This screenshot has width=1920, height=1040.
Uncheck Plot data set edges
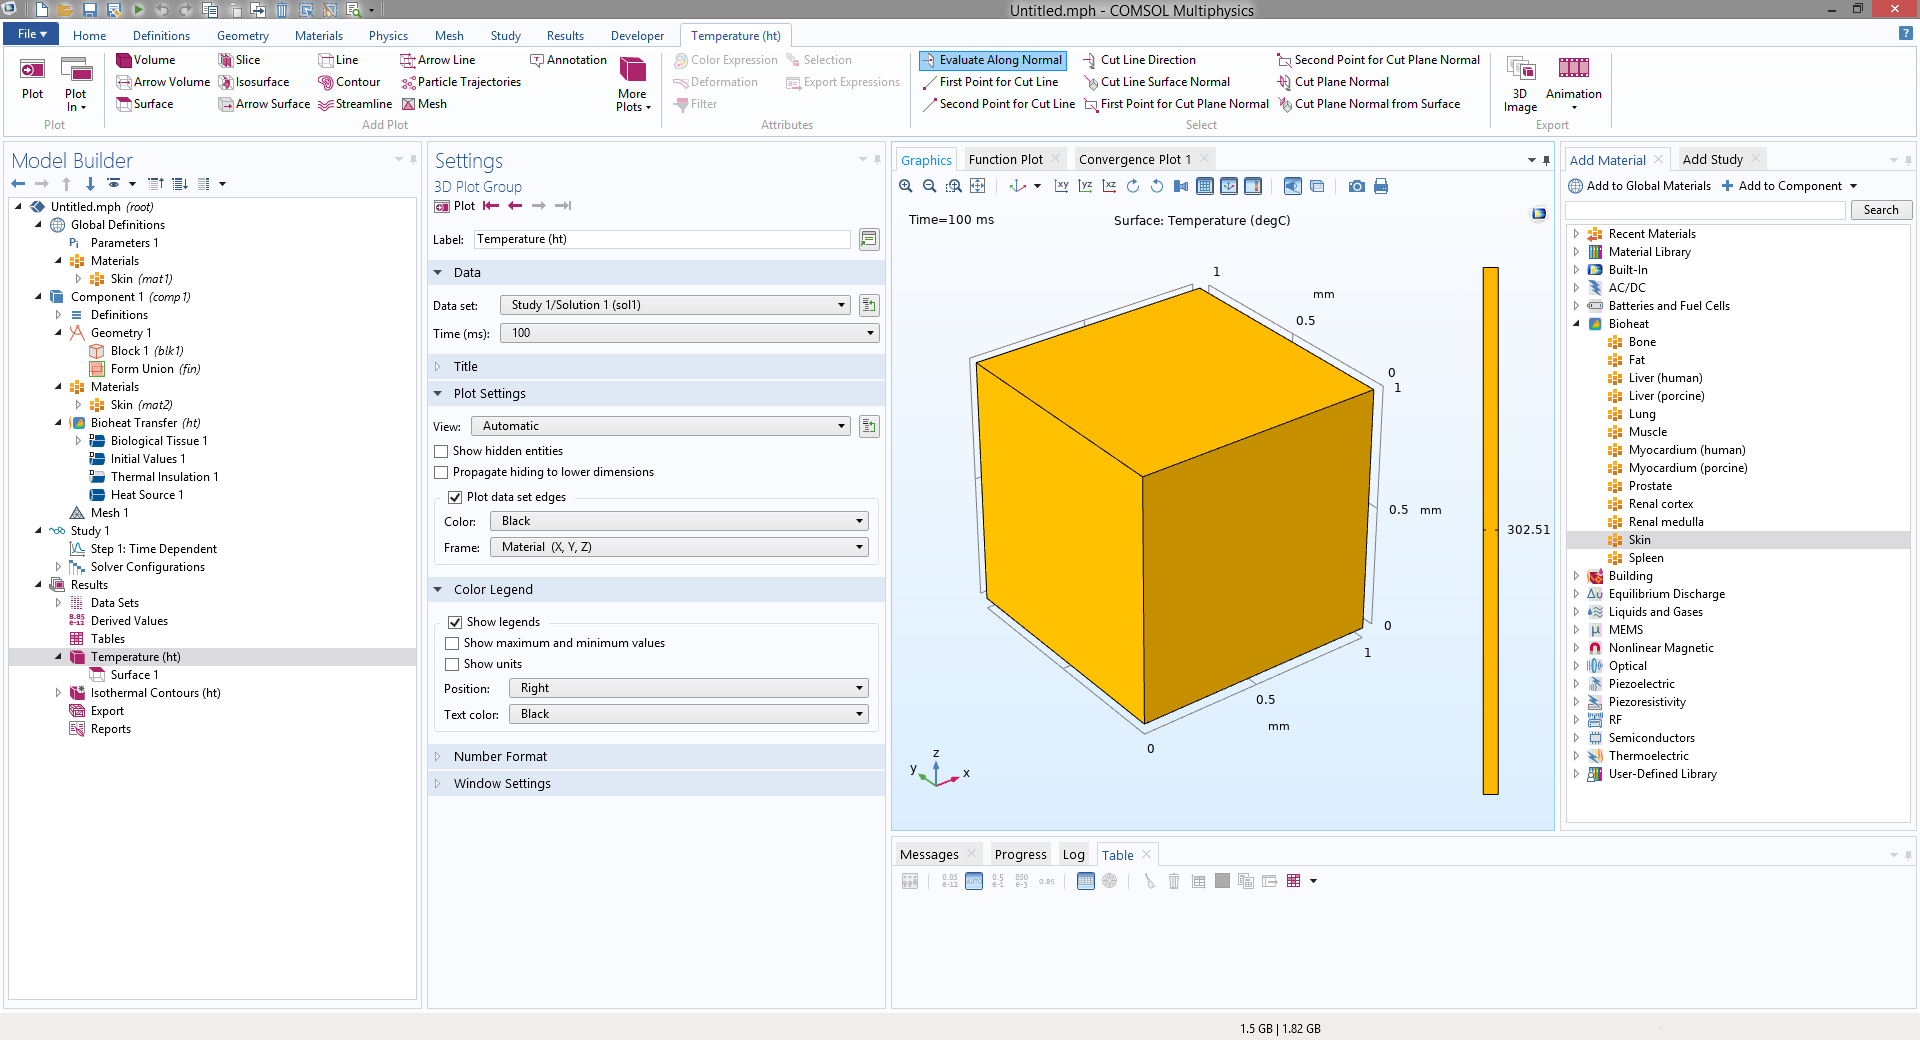[x=455, y=497]
